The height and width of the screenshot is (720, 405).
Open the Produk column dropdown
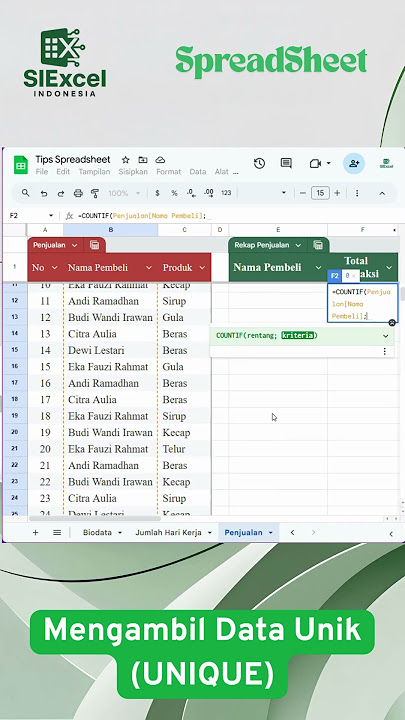[202, 268]
